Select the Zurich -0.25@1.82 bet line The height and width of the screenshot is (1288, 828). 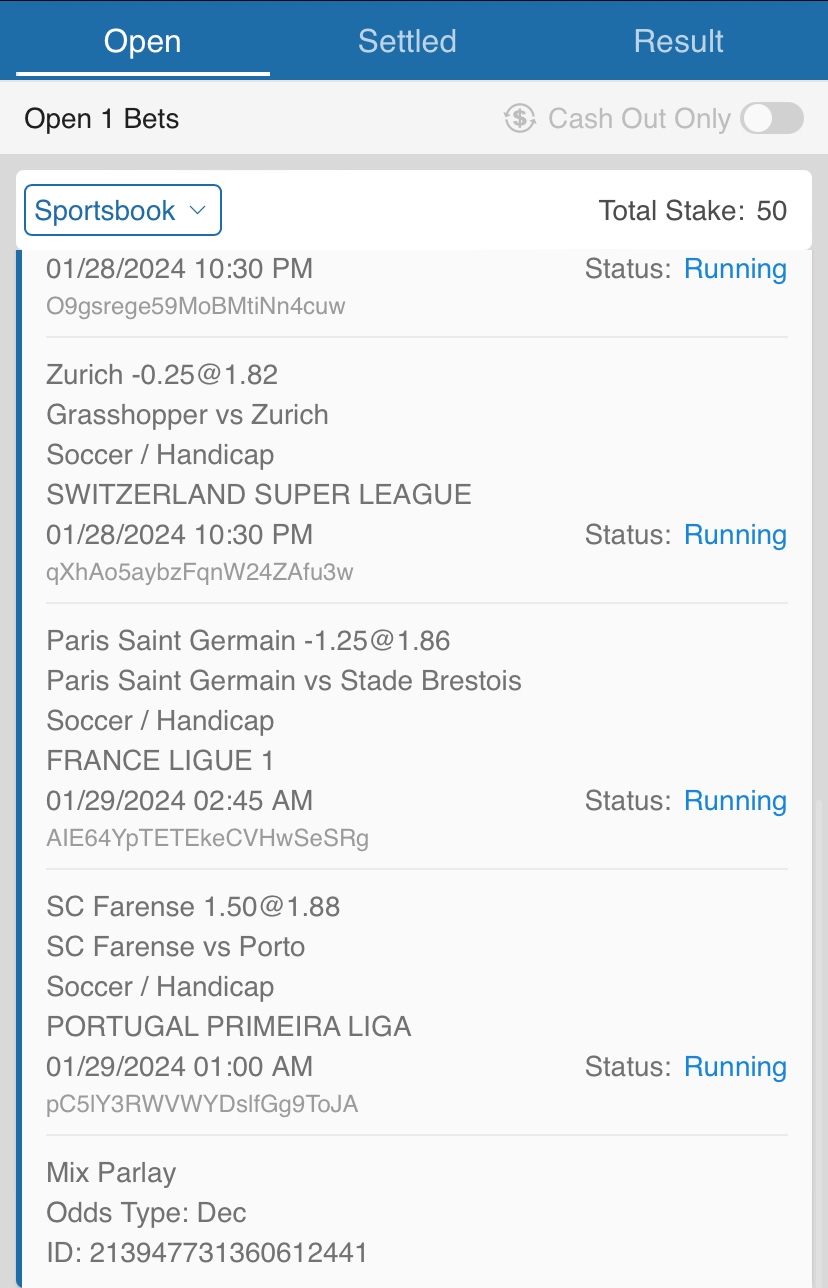click(162, 375)
